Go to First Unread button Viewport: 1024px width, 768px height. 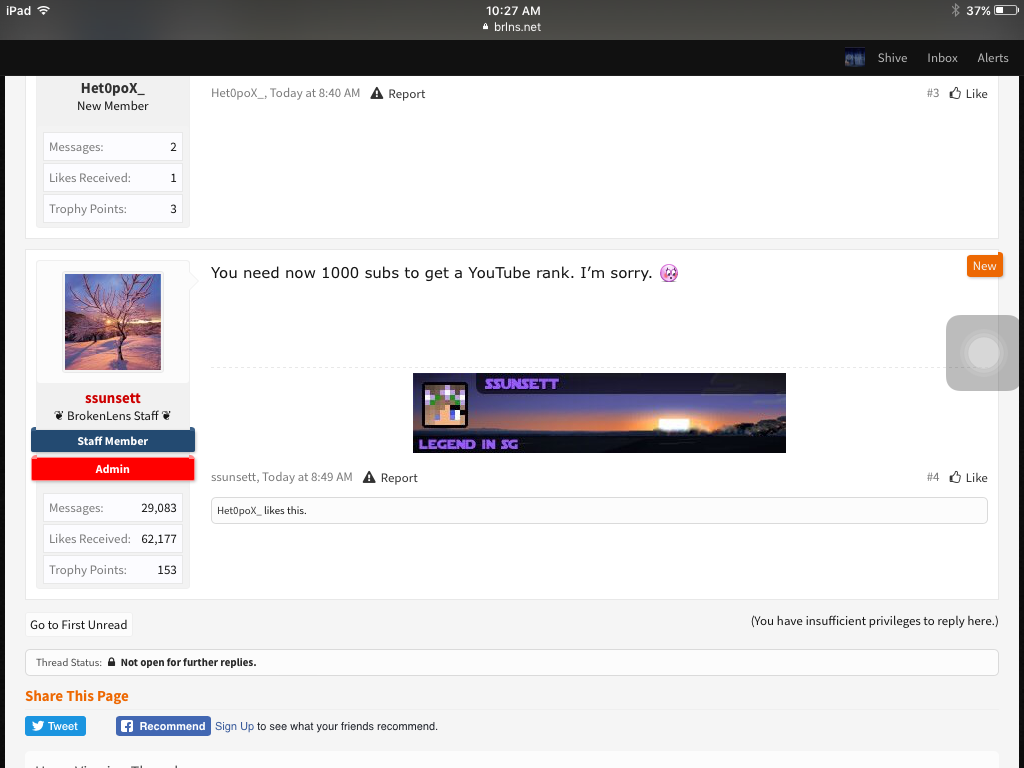tap(78, 625)
